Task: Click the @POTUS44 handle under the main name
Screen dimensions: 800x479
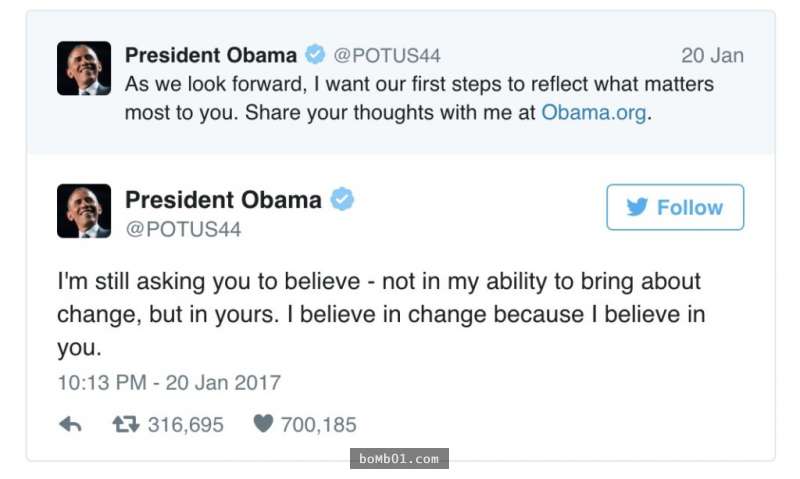Action: (183, 230)
